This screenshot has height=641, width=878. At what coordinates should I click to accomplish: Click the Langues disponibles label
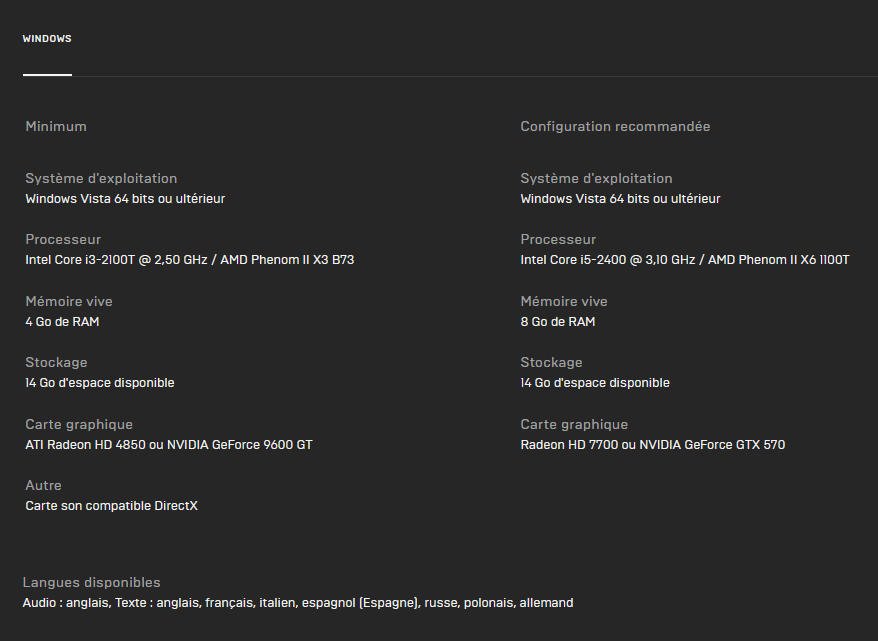point(91,582)
